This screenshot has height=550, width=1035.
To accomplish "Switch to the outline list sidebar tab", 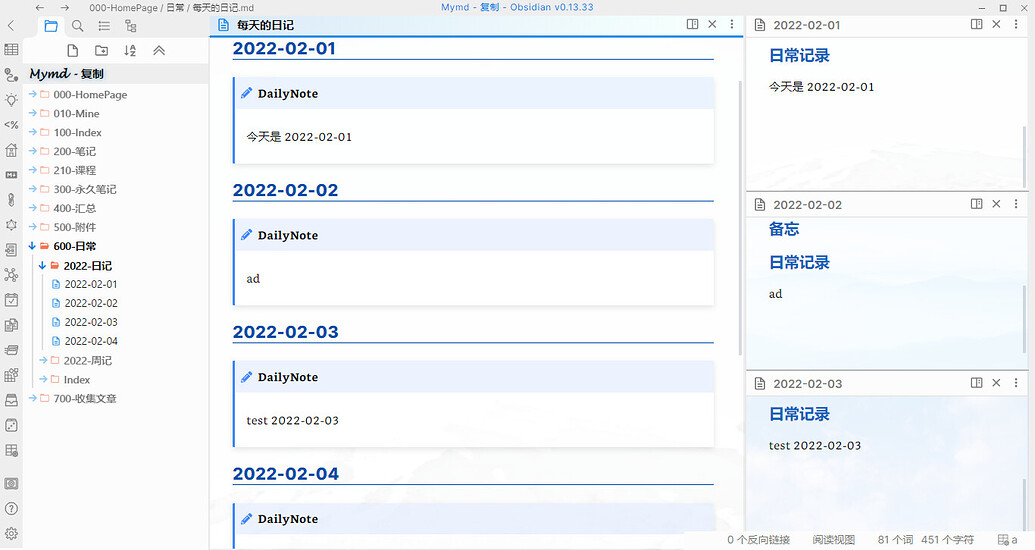I will pos(104,26).
